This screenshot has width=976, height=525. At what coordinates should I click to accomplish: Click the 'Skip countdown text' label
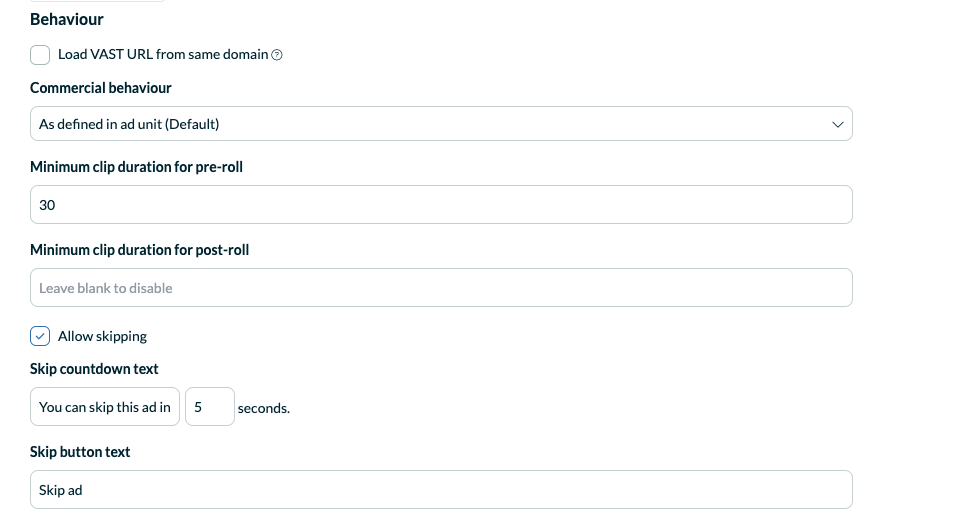tap(94, 369)
